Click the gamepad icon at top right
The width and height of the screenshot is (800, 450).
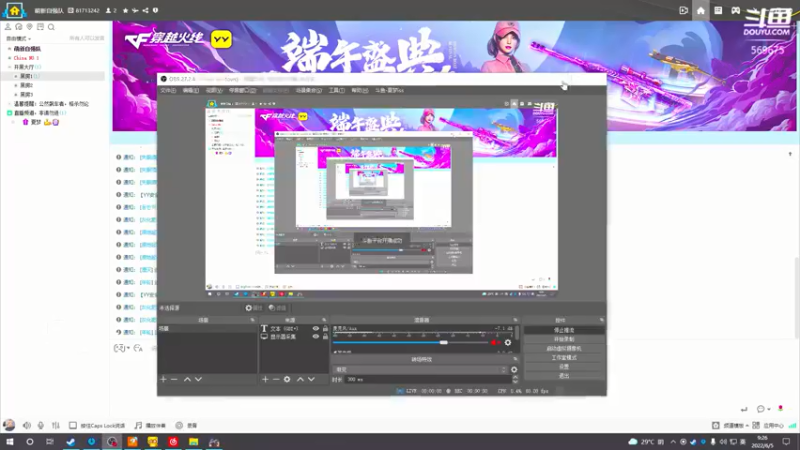[x=736, y=10]
